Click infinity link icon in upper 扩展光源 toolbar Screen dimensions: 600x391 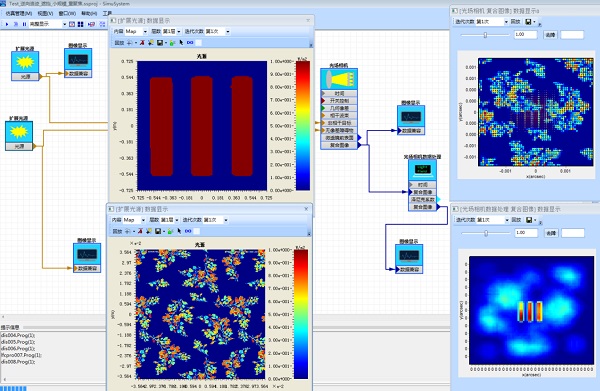pyautogui.click(x=190, y=43)
